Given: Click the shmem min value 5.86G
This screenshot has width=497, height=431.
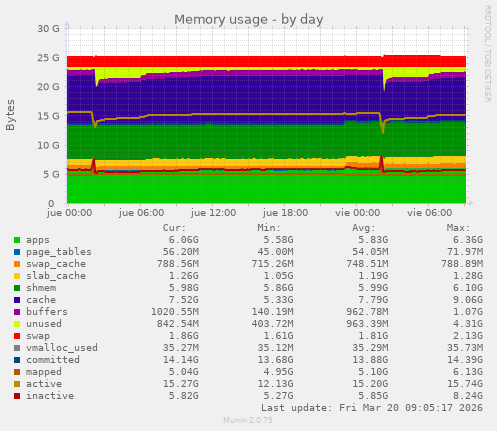Looking at the screenshot, I should click(x=278, y=288).
